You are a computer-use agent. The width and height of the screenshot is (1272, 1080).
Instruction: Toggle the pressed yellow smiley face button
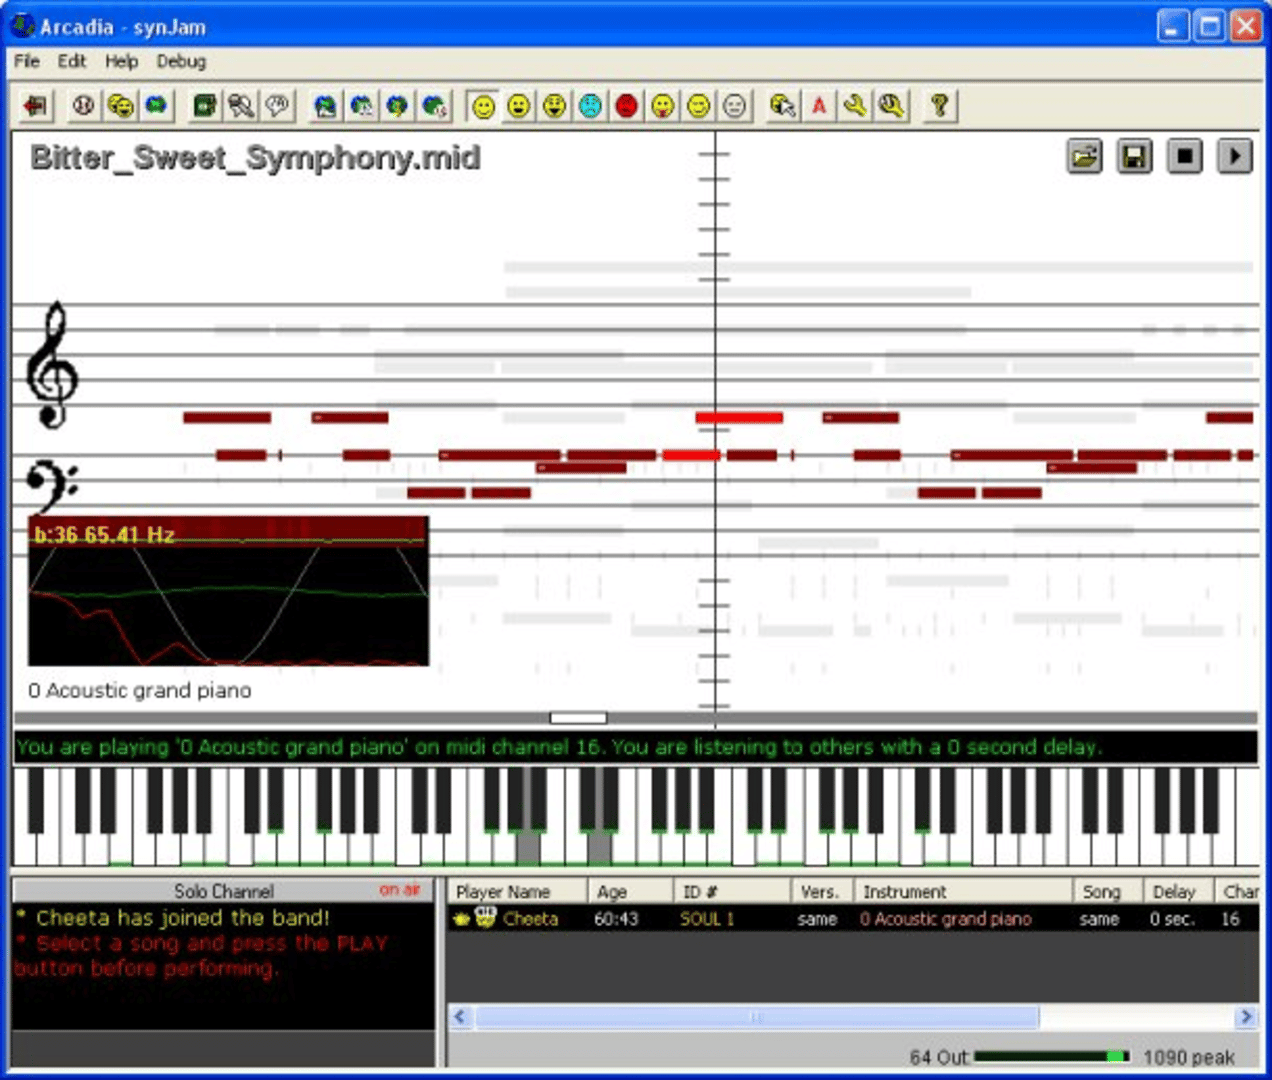tap(483, 105)
